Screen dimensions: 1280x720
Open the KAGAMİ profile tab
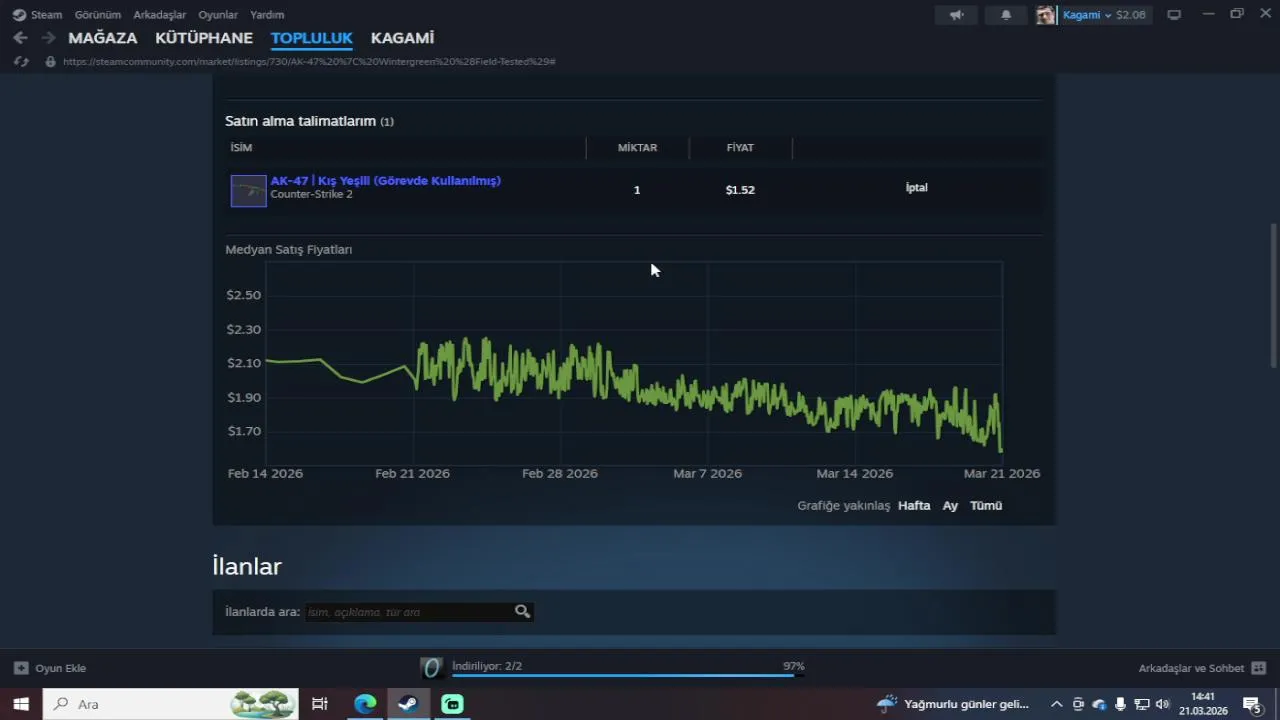coord(403,38)
